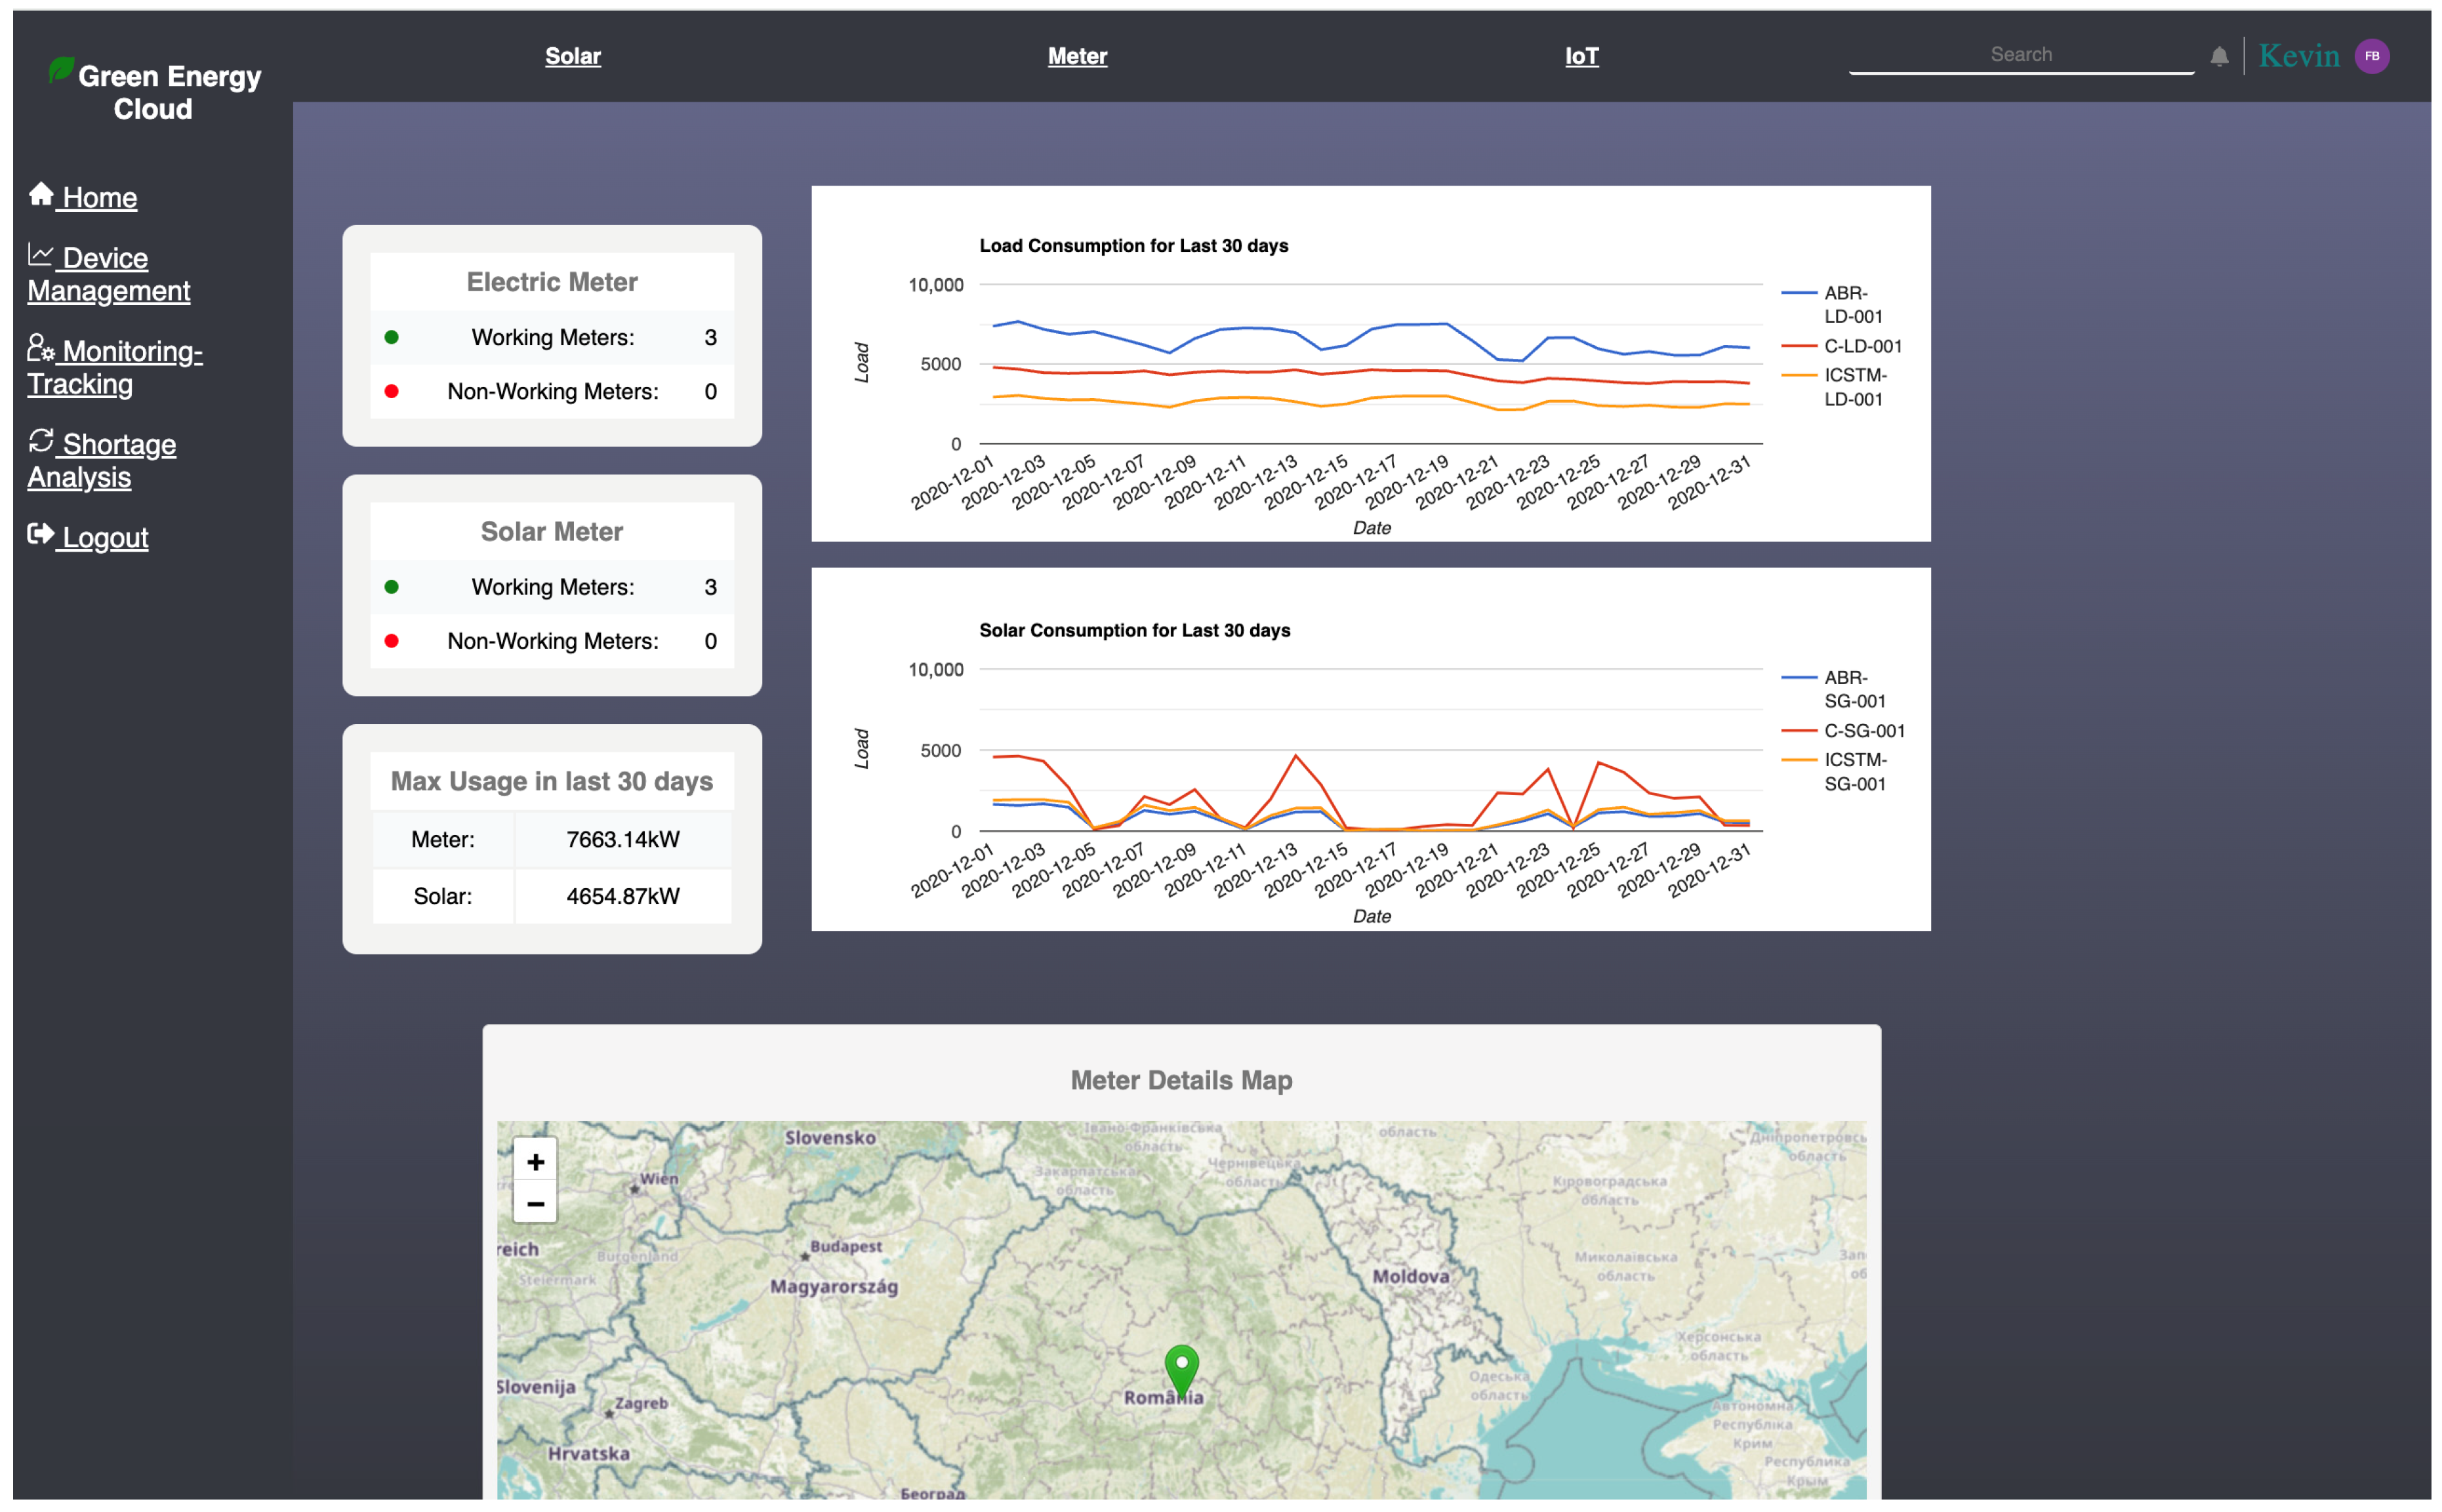Screen dimensions: 2442x1512
Task: Click the Zagreb label on map
Action: pyautogui.click(x=641, y=1403)
